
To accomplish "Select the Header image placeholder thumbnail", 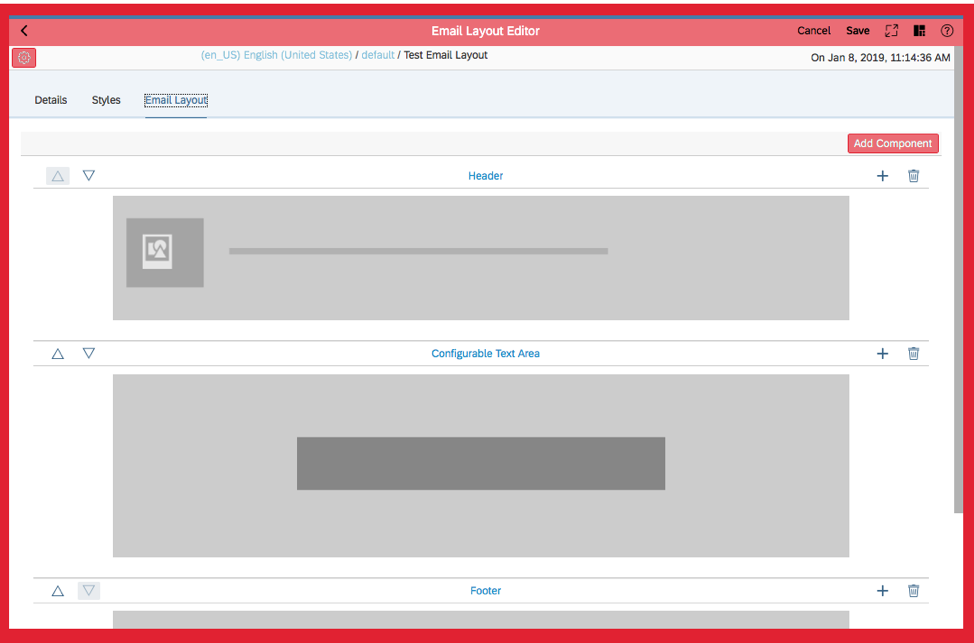I will 165,252.
